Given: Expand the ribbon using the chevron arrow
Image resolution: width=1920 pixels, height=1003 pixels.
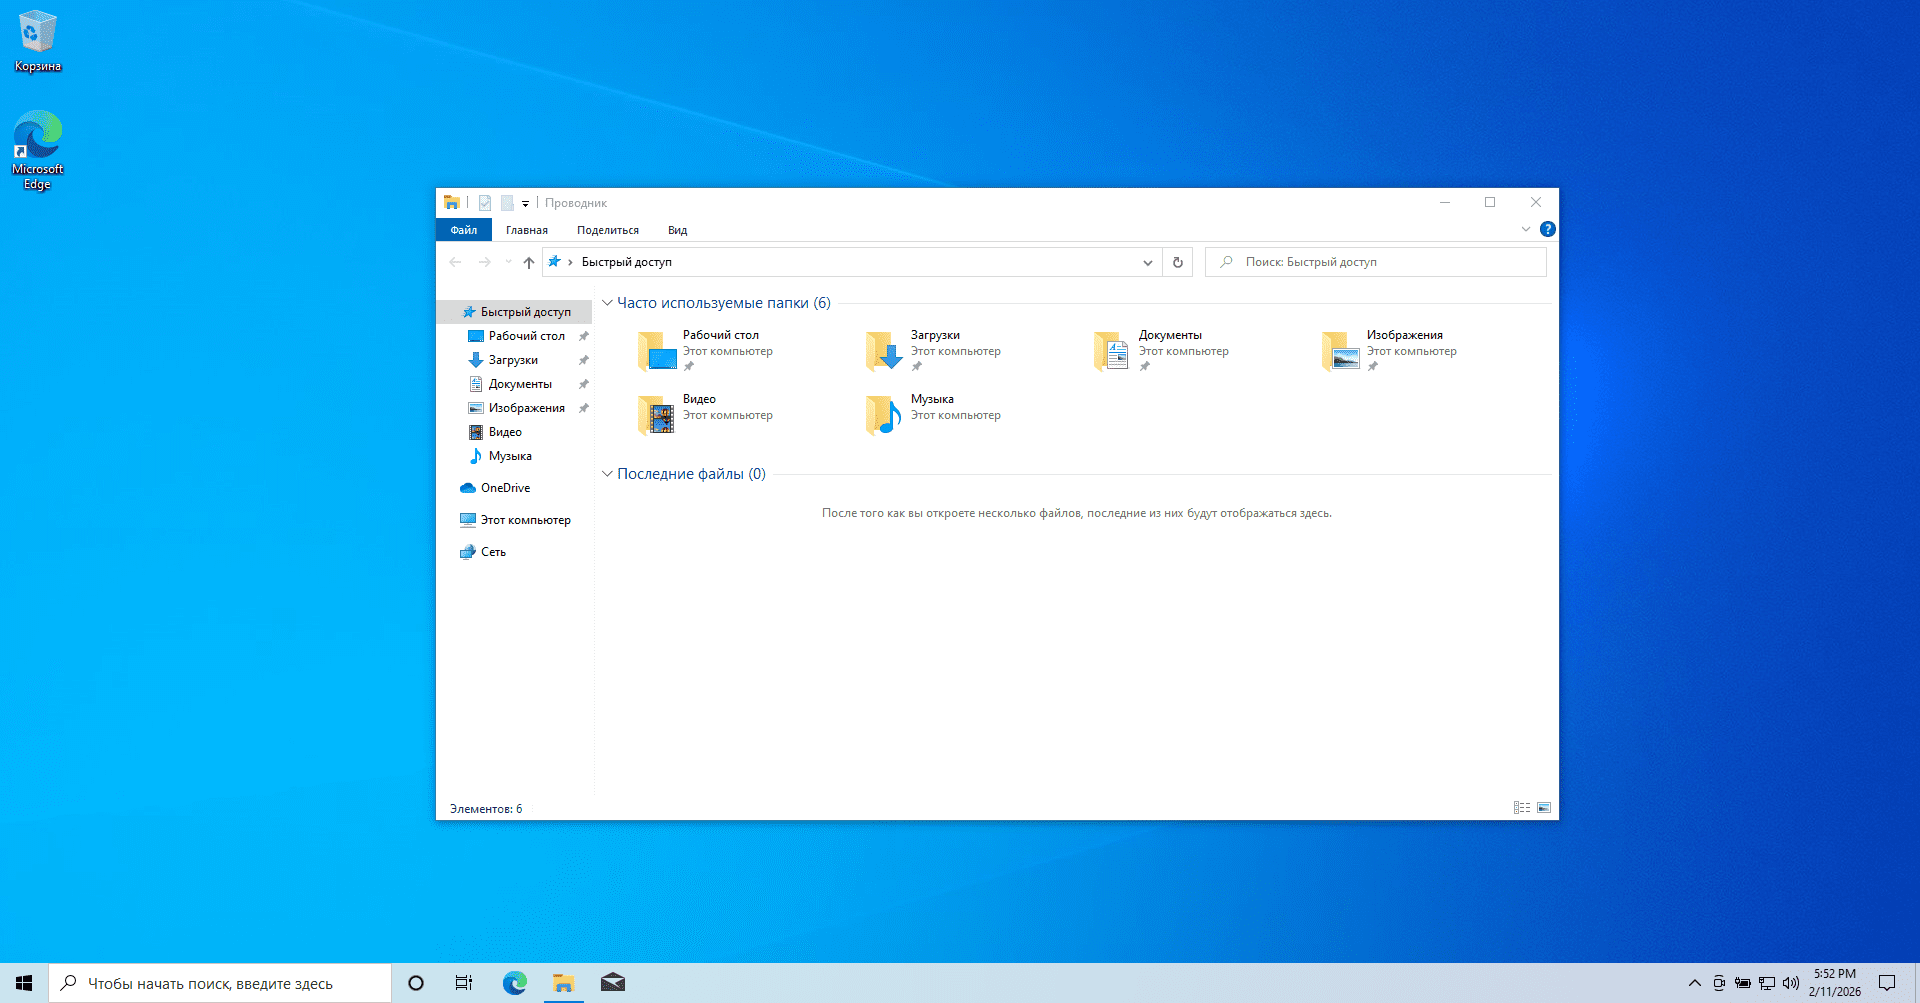Looking at the screenshot, I should (x=1526, y=229).
